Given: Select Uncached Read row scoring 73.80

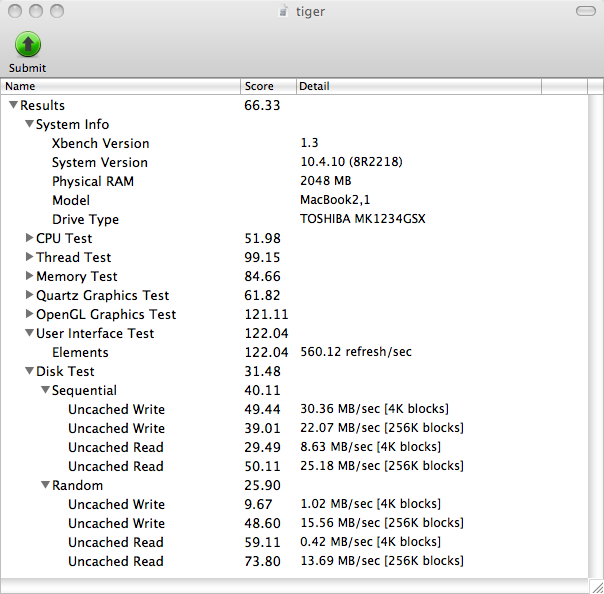Looking at the screenshot, I should pyautogui.click(x=294, y=561).
